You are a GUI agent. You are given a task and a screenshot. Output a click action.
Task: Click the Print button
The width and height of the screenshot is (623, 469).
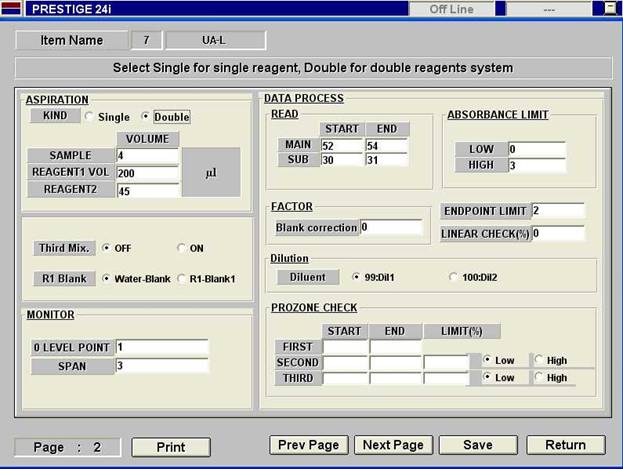[x=171, y=447]
